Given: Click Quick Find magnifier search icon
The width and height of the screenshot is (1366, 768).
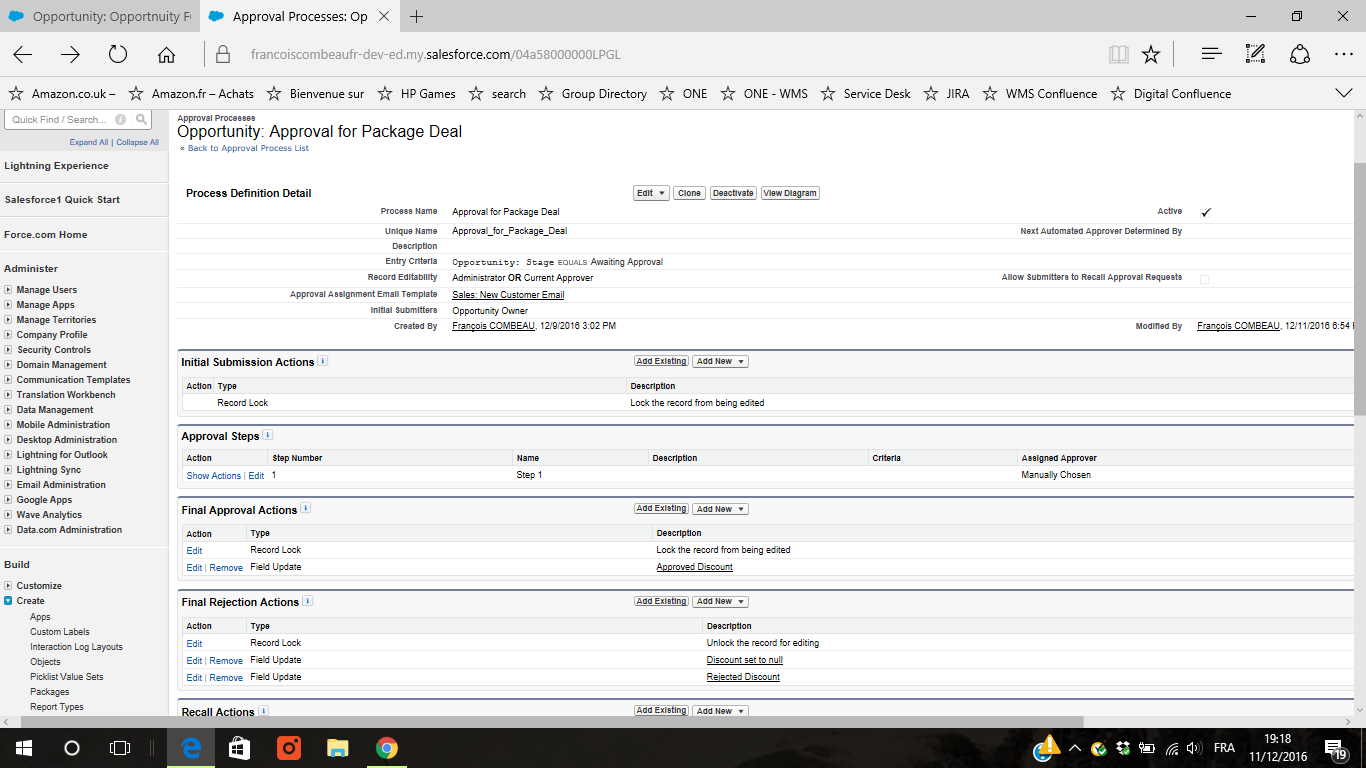Looking at the screenshot, I should (x=141, y=120).
